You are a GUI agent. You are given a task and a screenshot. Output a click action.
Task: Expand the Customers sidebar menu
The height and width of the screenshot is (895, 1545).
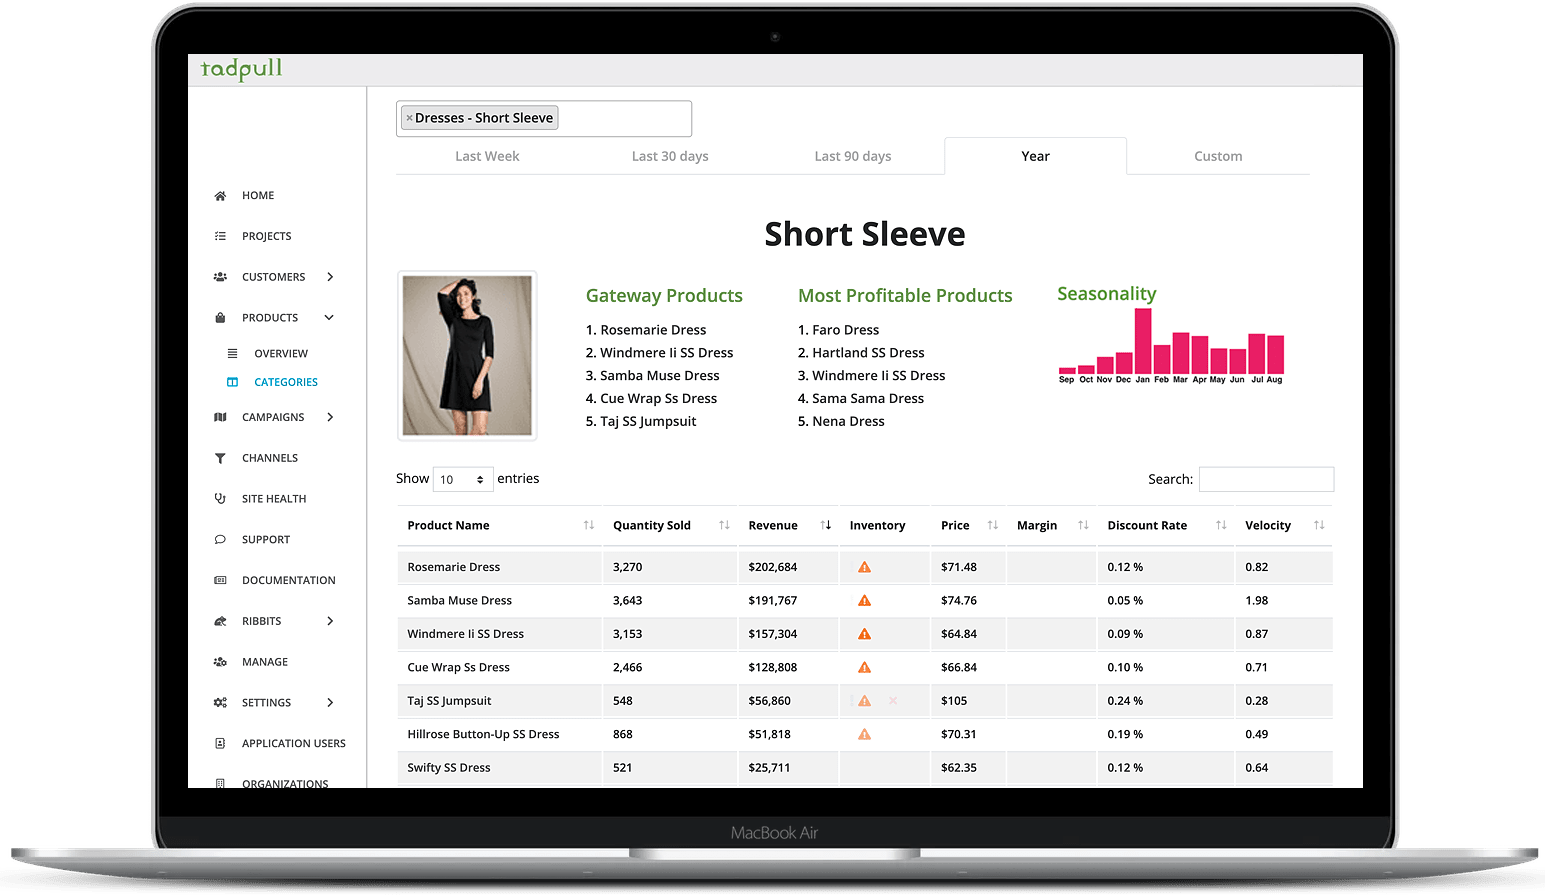(x=330, y=277)
